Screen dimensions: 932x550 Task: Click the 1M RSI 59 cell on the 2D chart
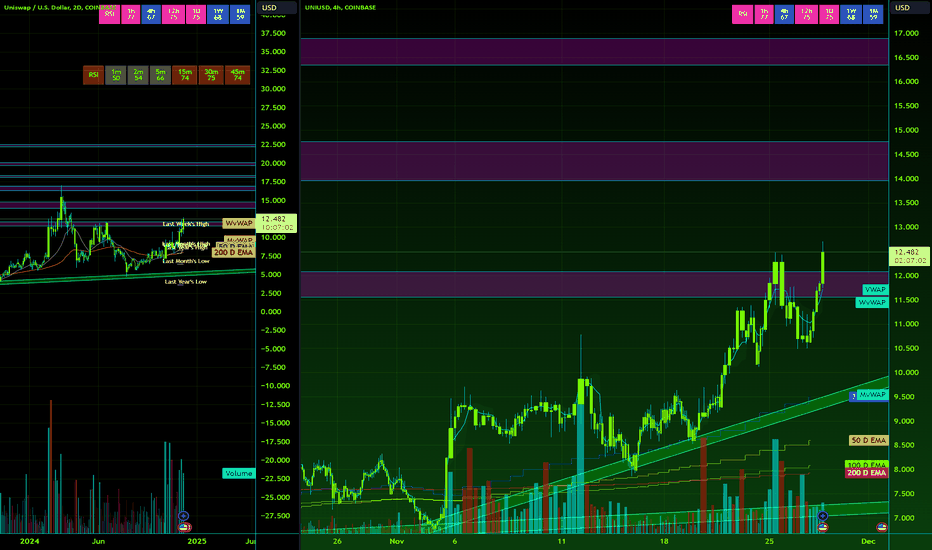coord(240,14)
